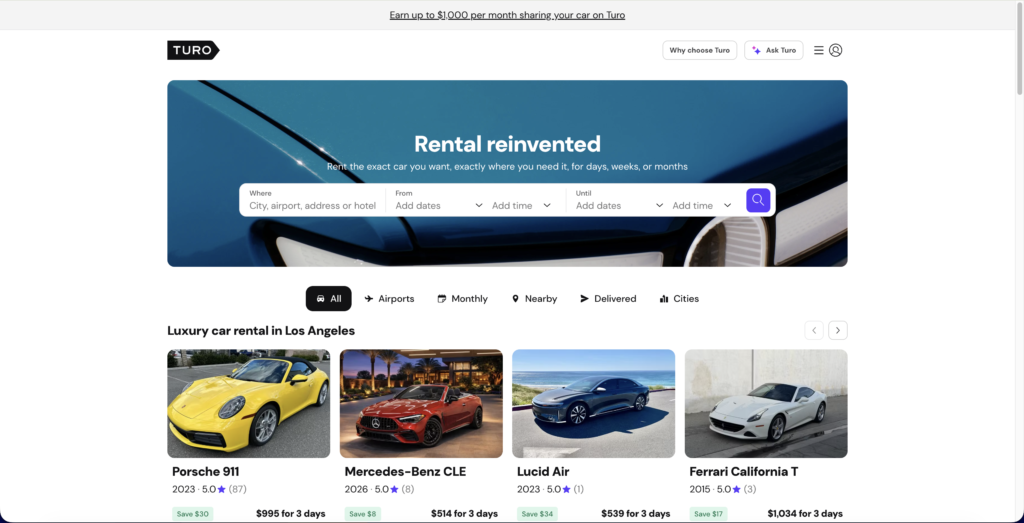Screen dimensions: 1024x523
Task: Open the From Add dates dropdown
Action: point(439,205)
